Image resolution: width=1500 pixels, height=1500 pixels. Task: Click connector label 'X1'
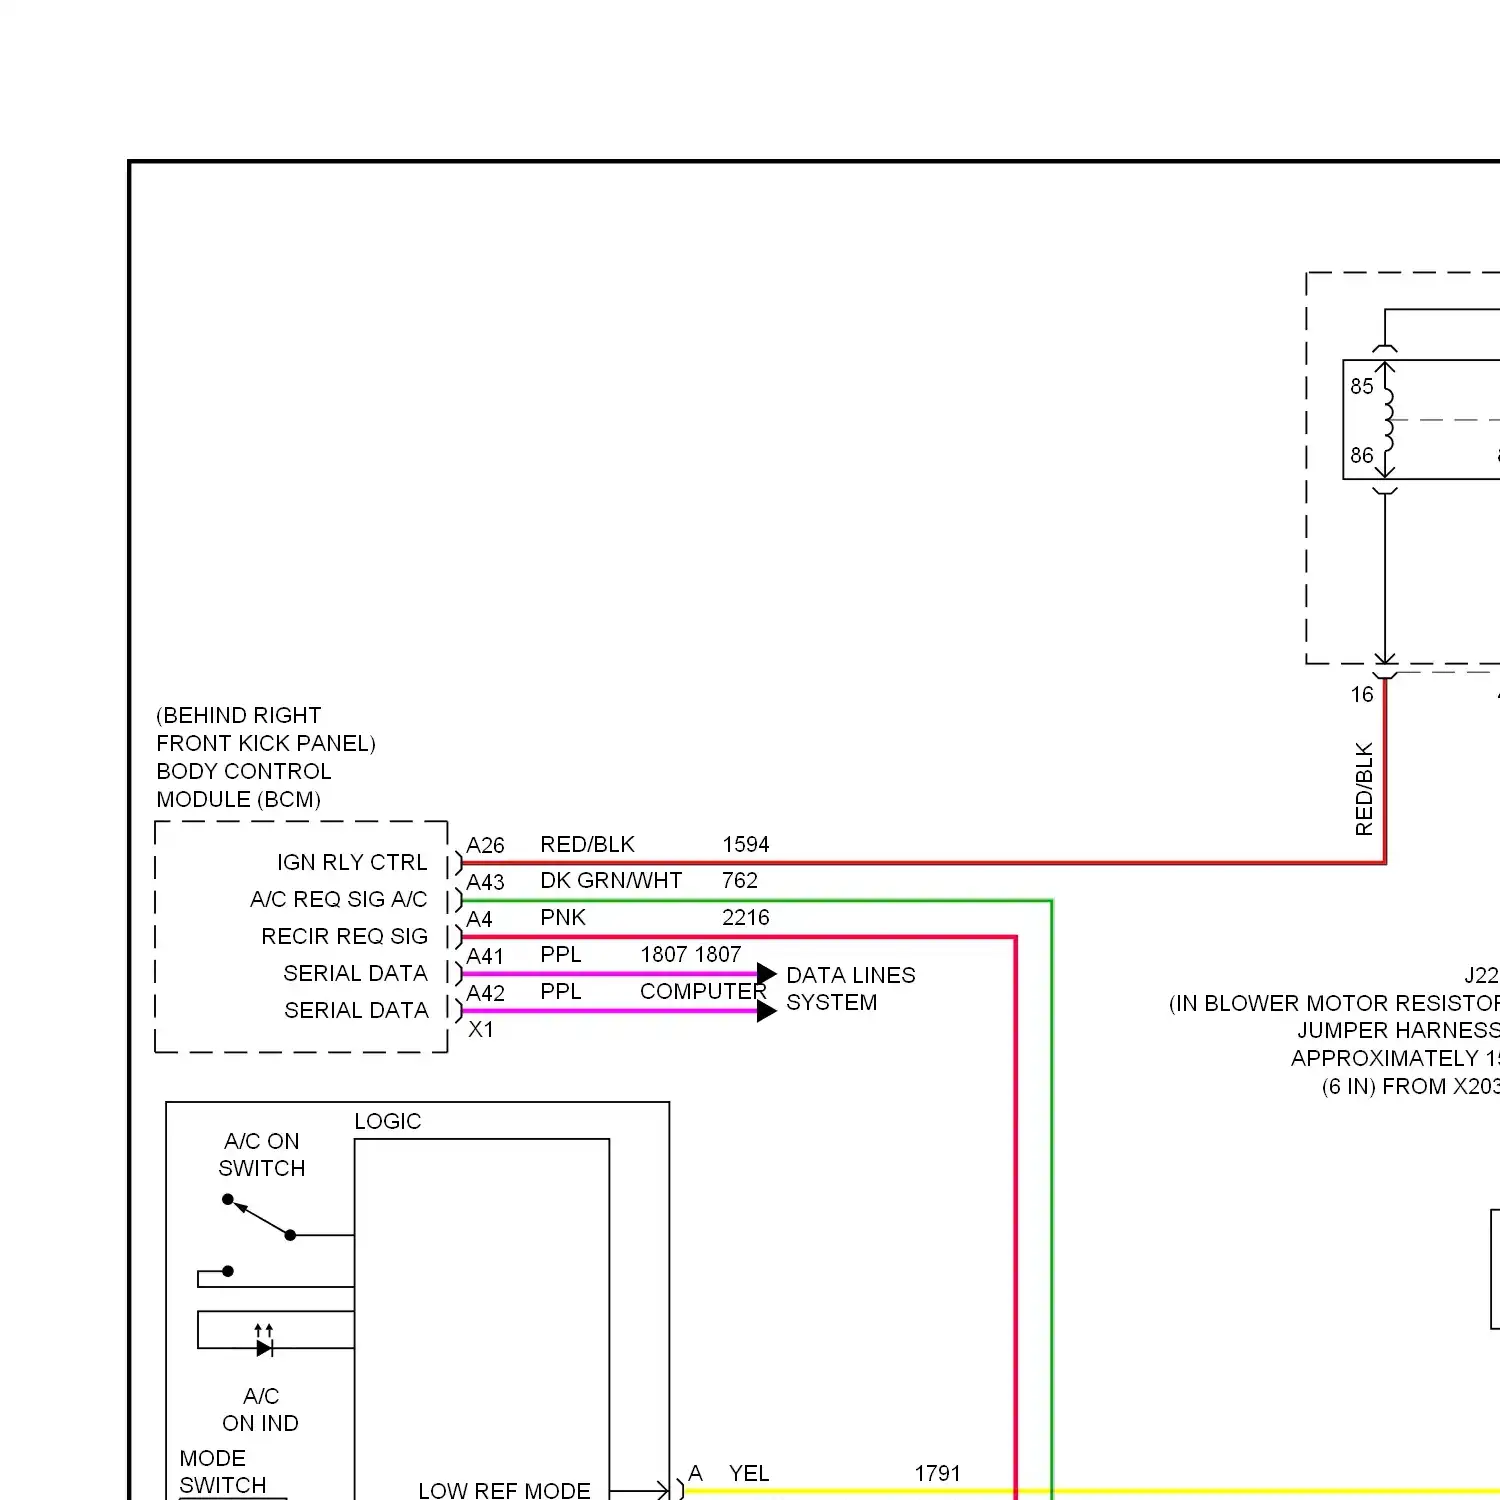click(x=481, y=1029)
